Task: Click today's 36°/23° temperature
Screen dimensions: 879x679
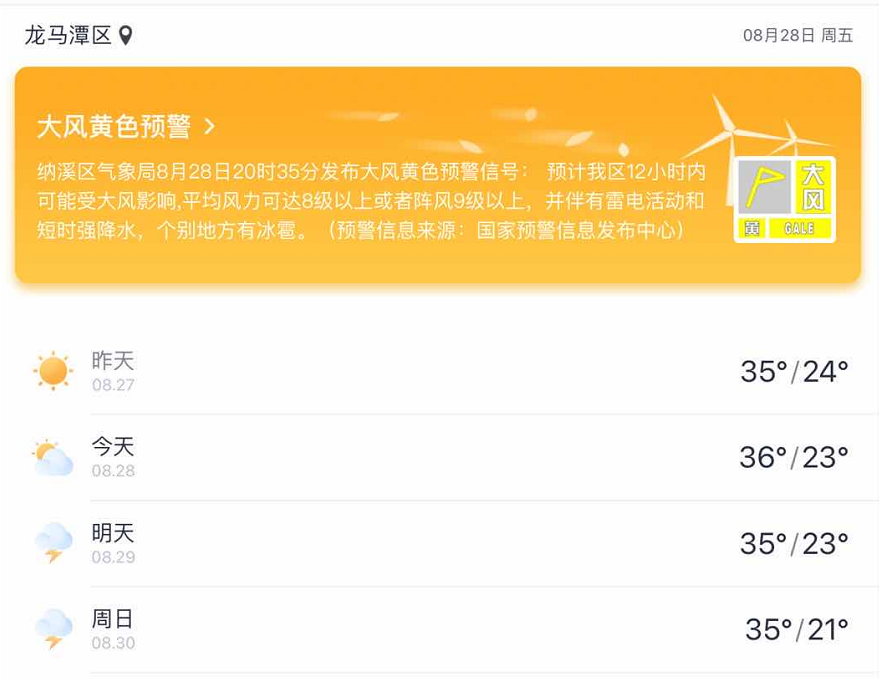Action: (x=794, y=457)
